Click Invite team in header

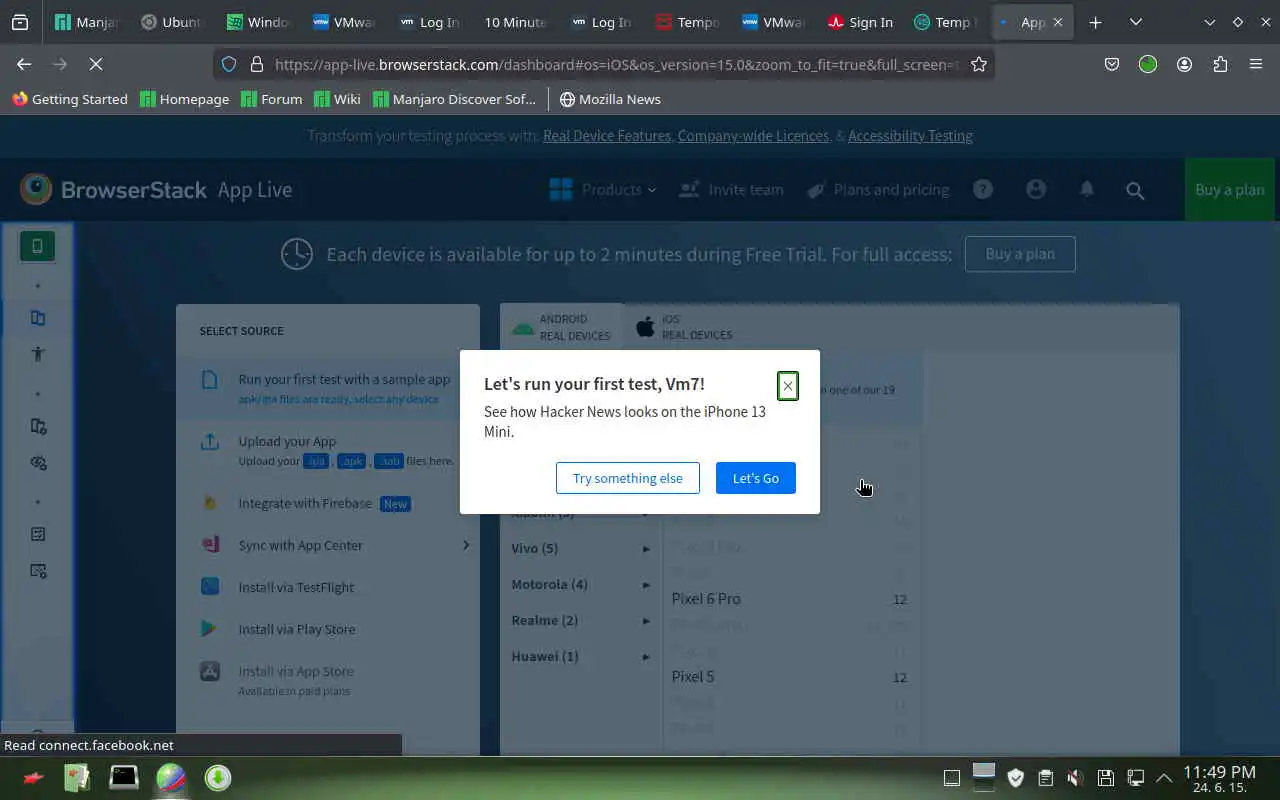coord(731,189)
